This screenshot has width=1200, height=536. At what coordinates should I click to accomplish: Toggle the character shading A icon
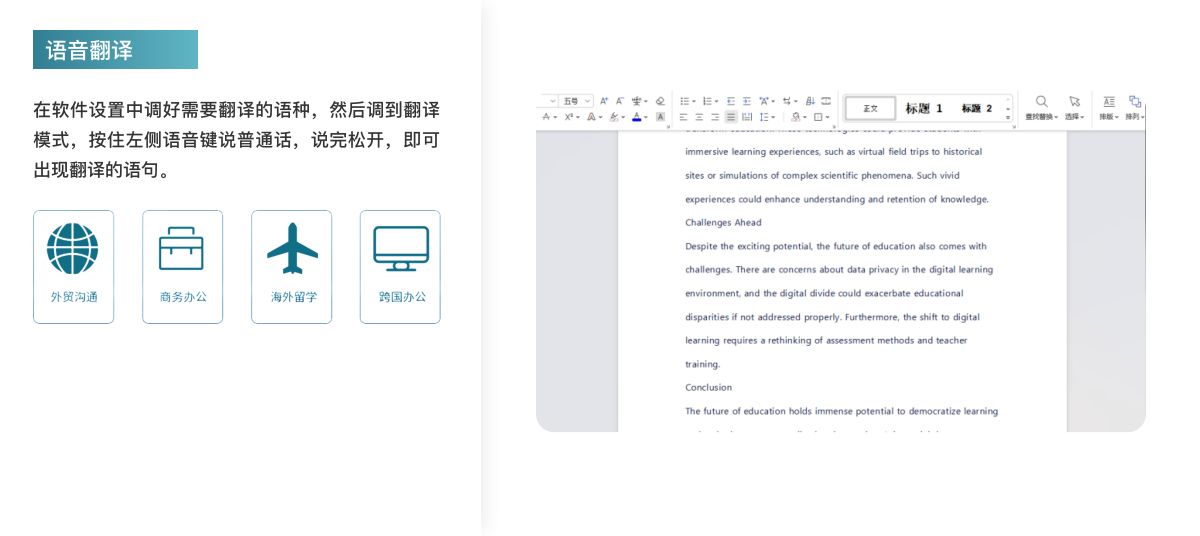(660, 117)
